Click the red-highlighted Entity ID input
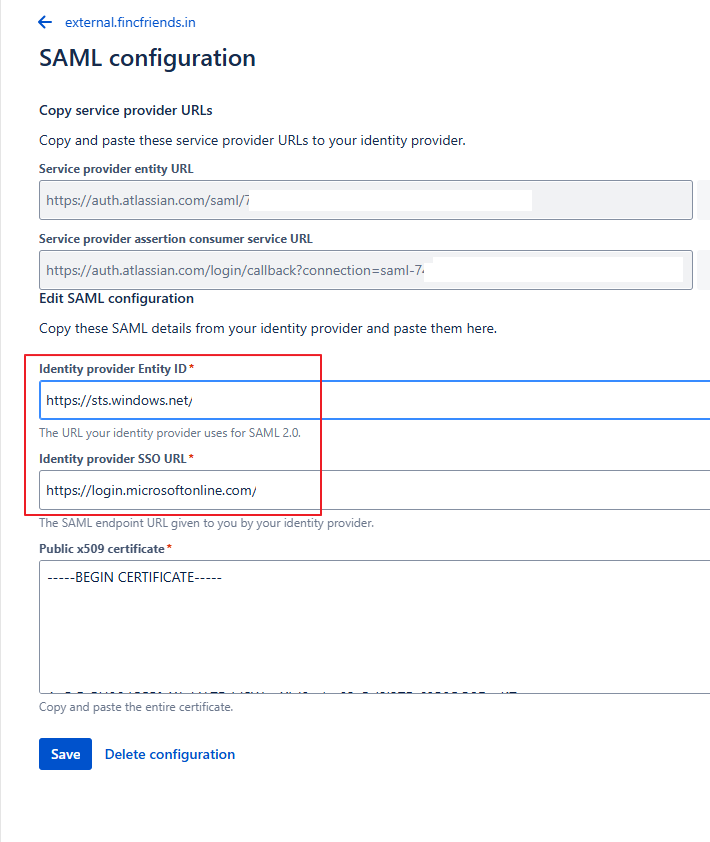This screenshot has height=842, width=710. pyautogui.click(x=180, y=400)
